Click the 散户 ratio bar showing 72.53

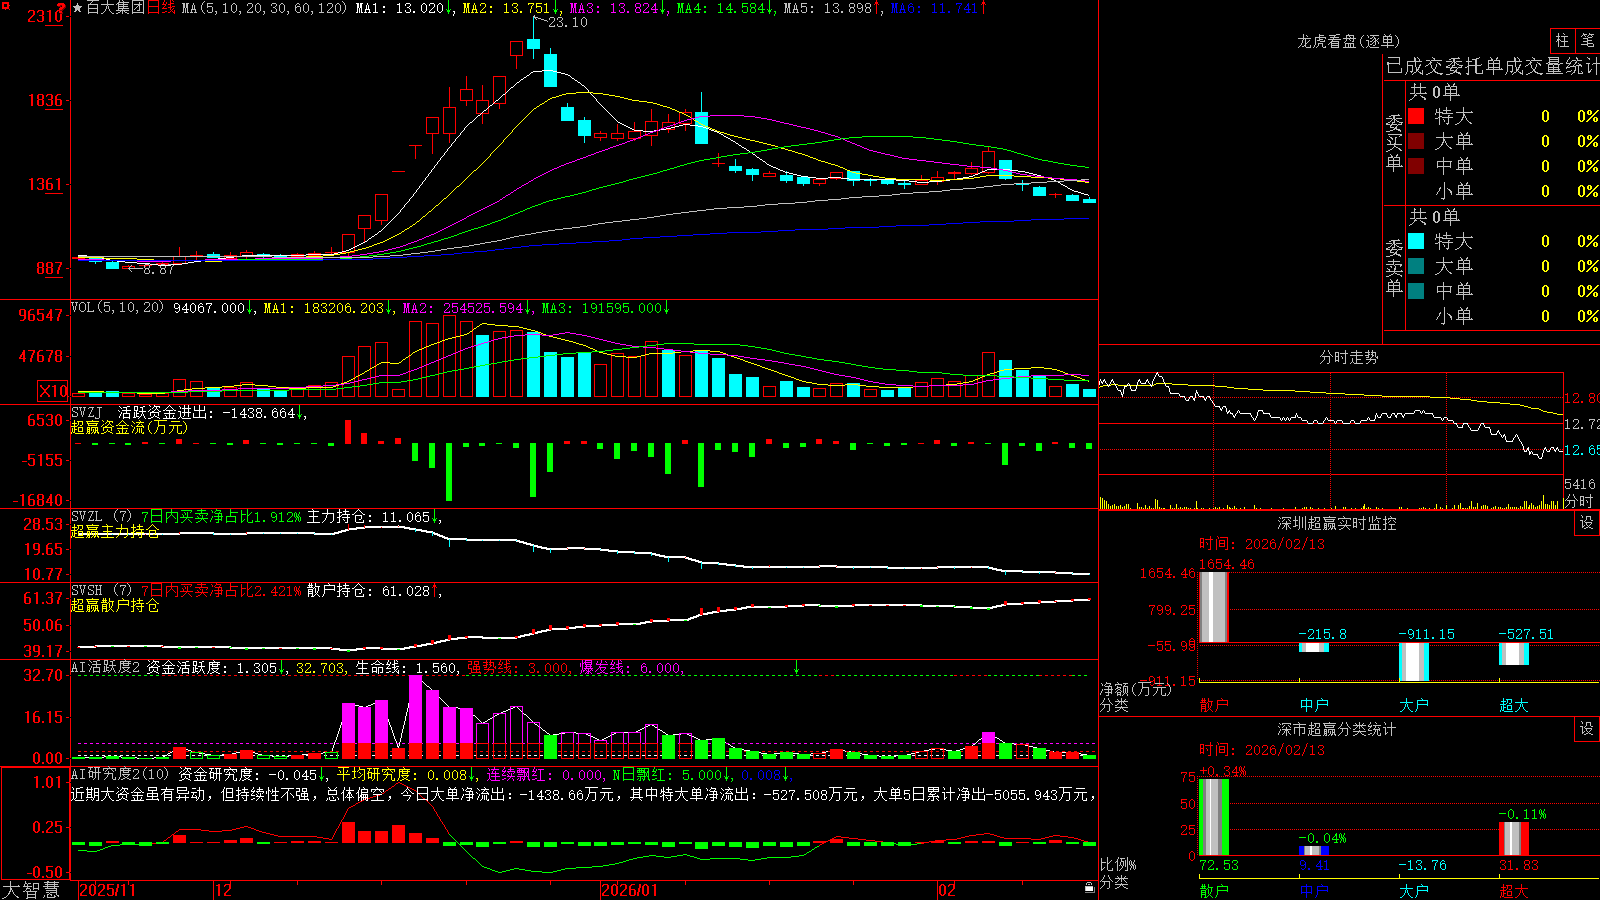click(1214, 817)
